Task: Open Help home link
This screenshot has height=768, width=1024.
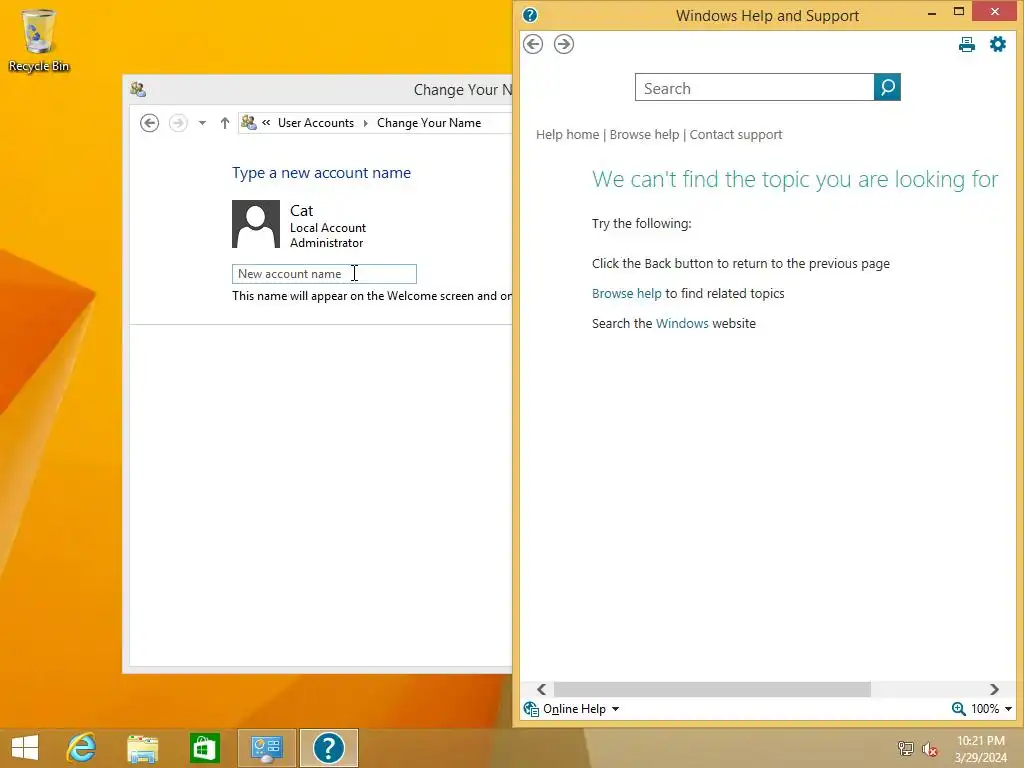Action: tap(567, 135)
